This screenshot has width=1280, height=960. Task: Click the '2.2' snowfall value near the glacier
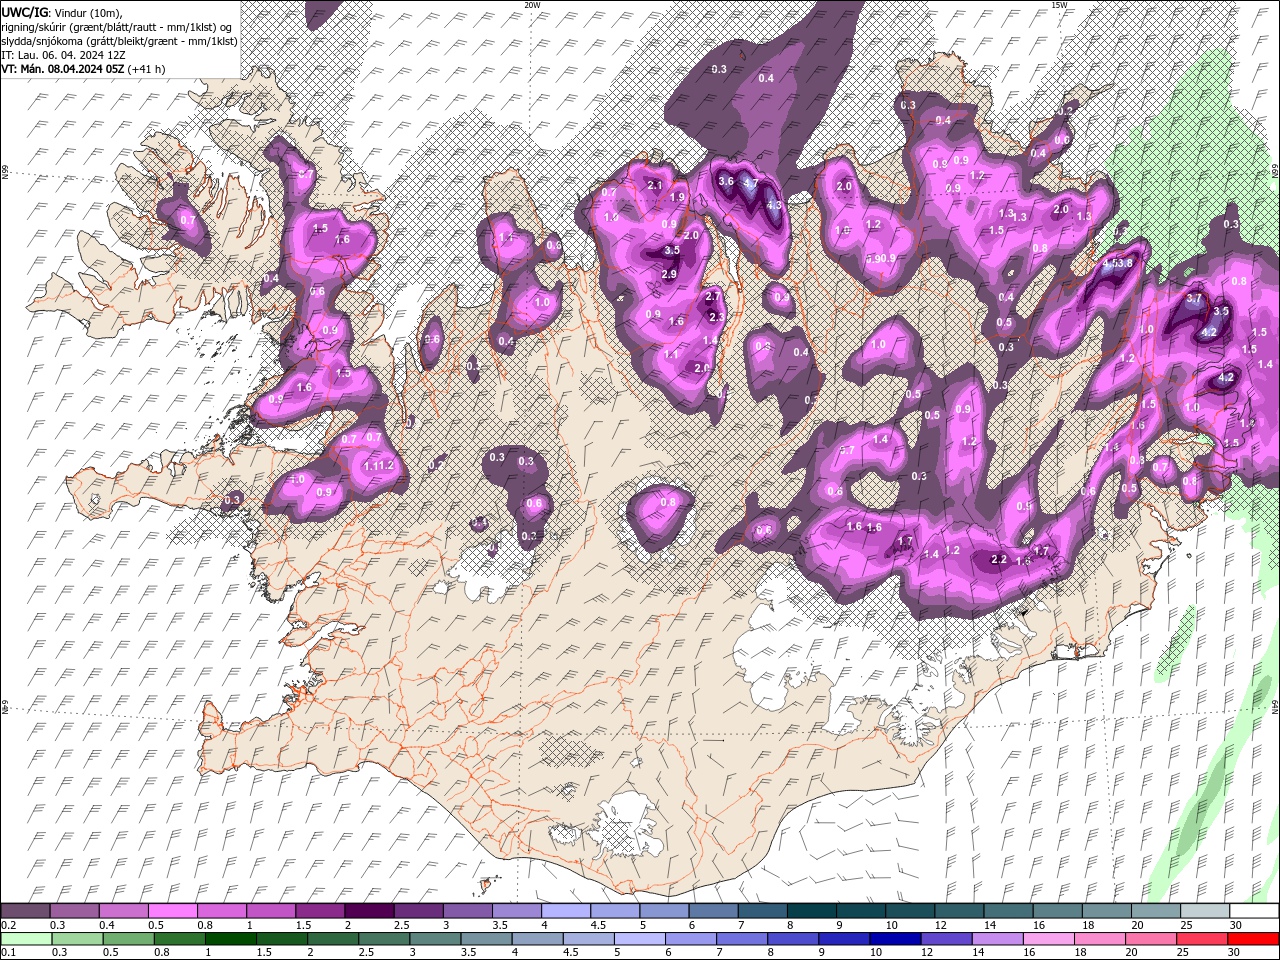pos(998,559)
